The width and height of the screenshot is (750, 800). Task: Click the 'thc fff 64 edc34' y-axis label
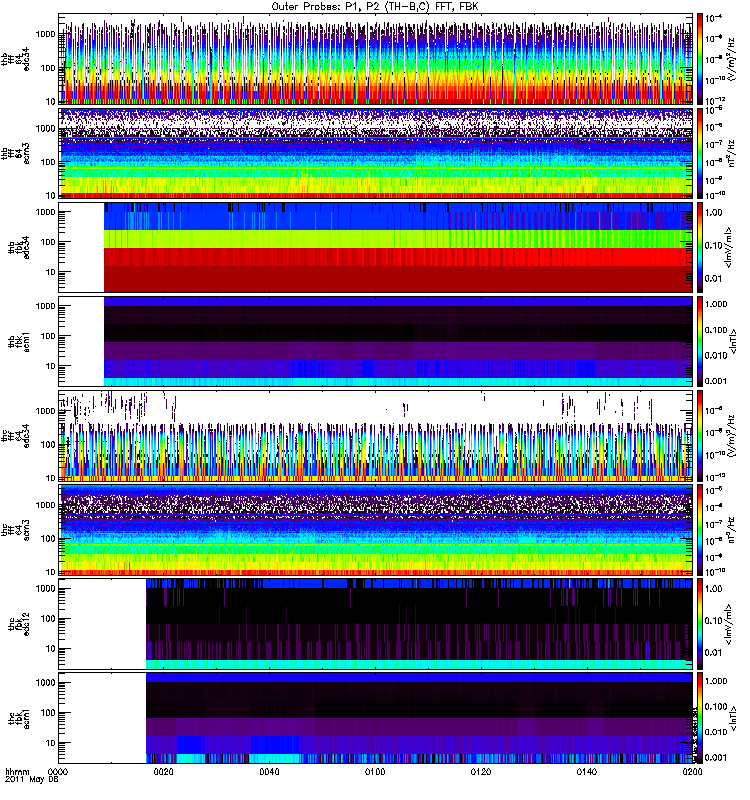[x=15, y=436]
